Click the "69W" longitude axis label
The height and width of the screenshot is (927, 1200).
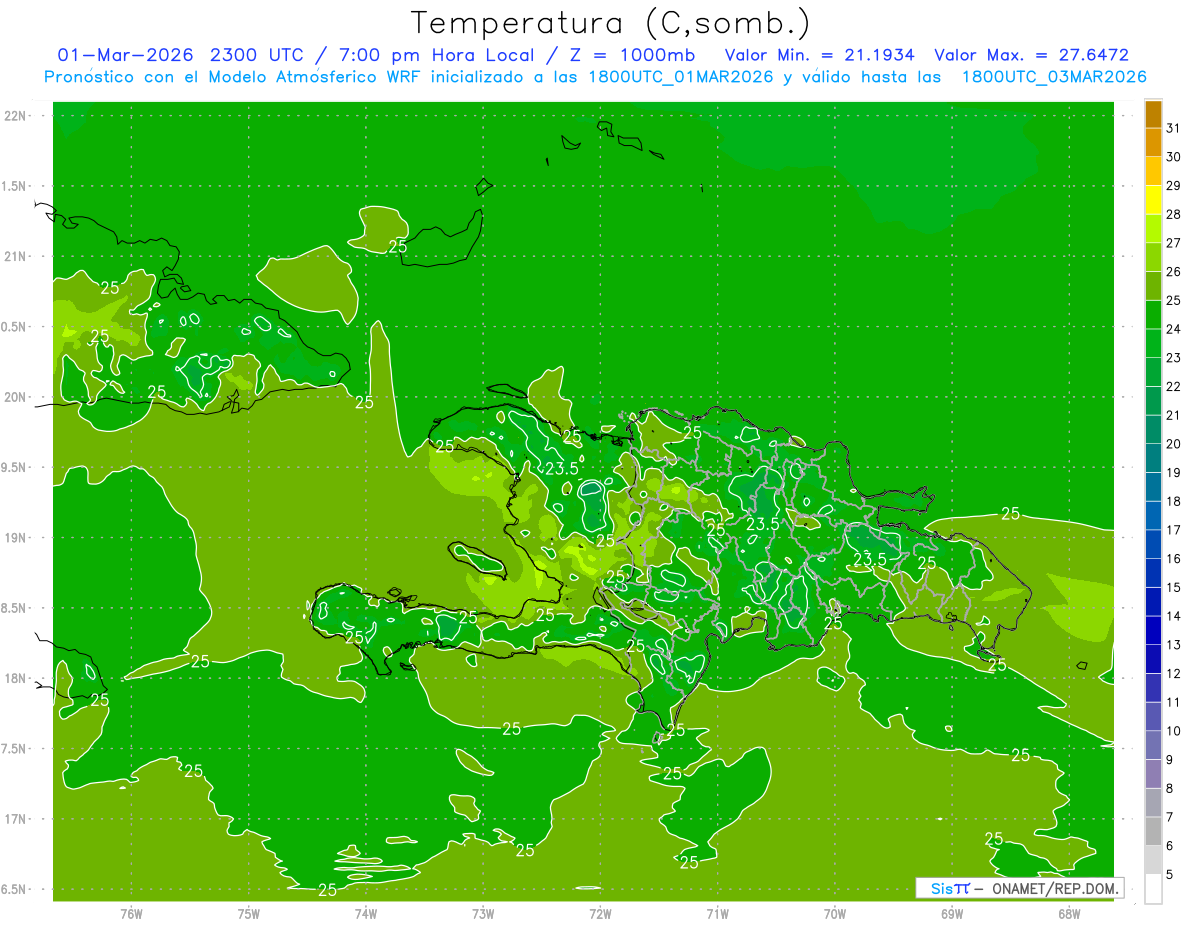[x=952, y=914]
